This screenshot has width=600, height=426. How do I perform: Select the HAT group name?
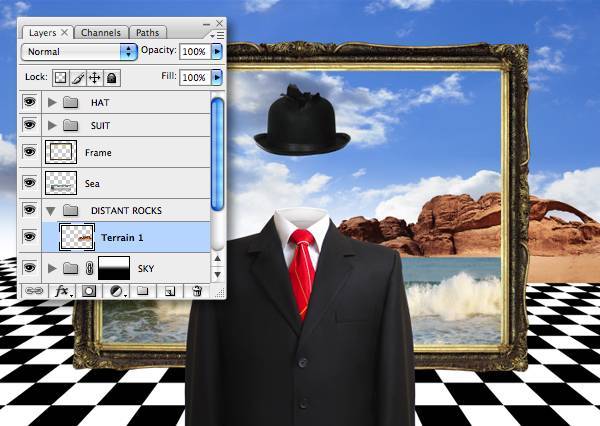pyautogui.click(x=100, y=103)
